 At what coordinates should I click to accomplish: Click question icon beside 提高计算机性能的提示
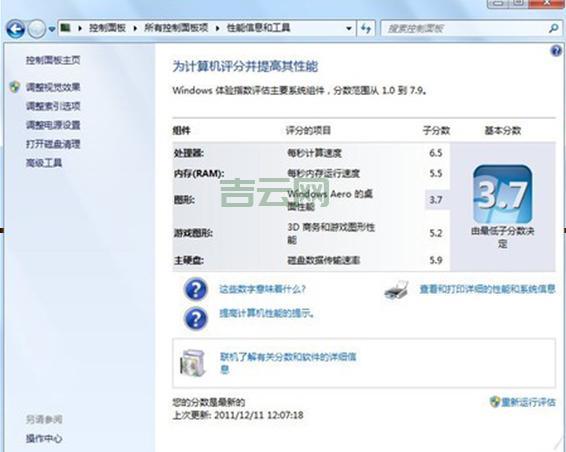click(x=196, y=318)
